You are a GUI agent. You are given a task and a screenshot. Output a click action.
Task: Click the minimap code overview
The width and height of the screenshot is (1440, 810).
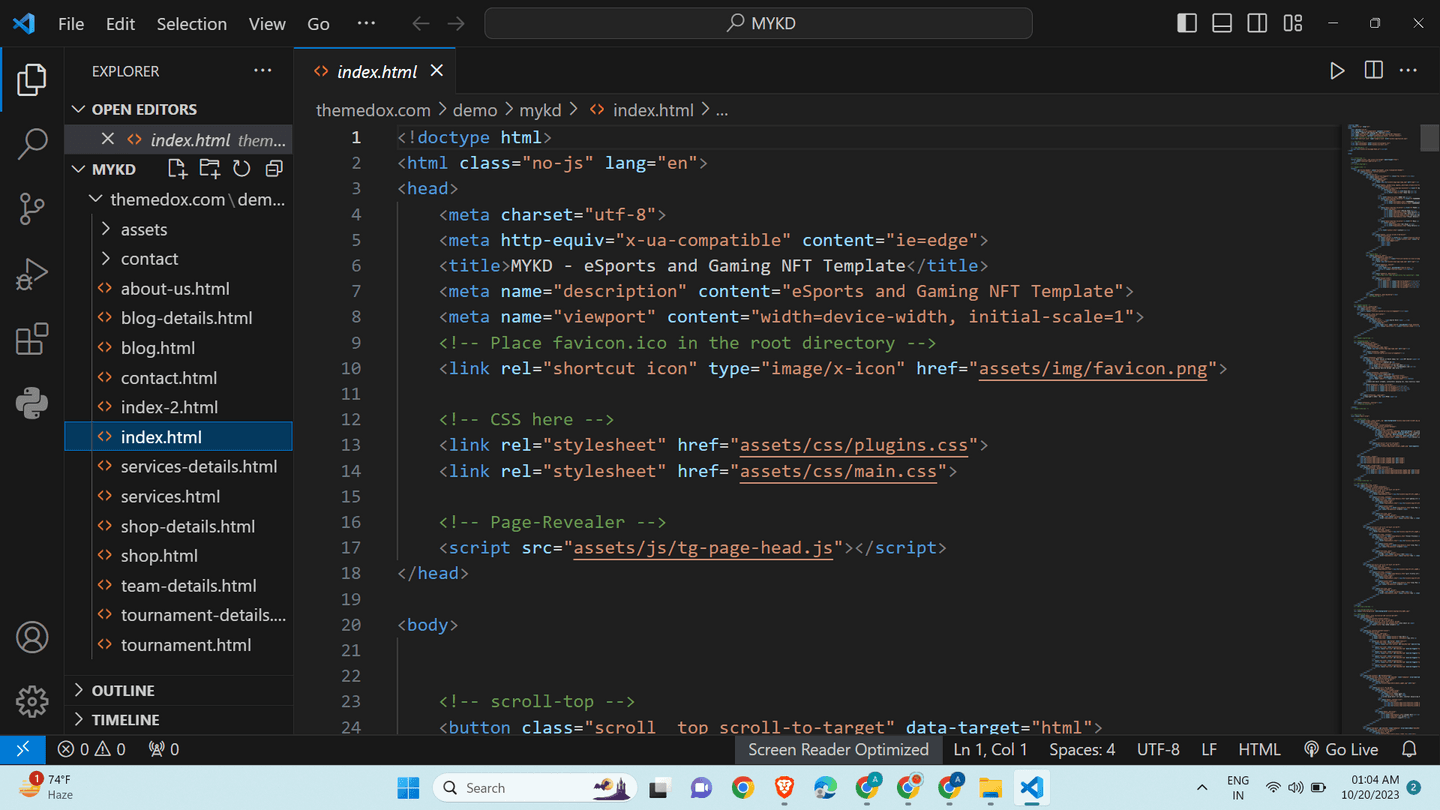(1385, 430)
